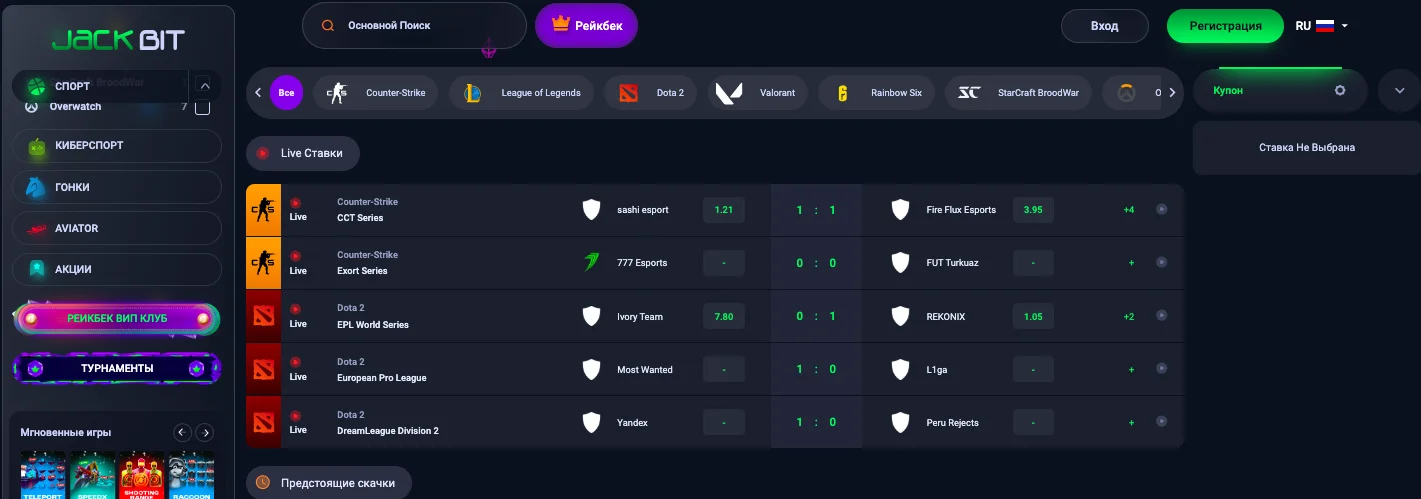1421x499 pixels.
Task: Collapse the sidebar sports list chevron
Action: pos(204,86)
